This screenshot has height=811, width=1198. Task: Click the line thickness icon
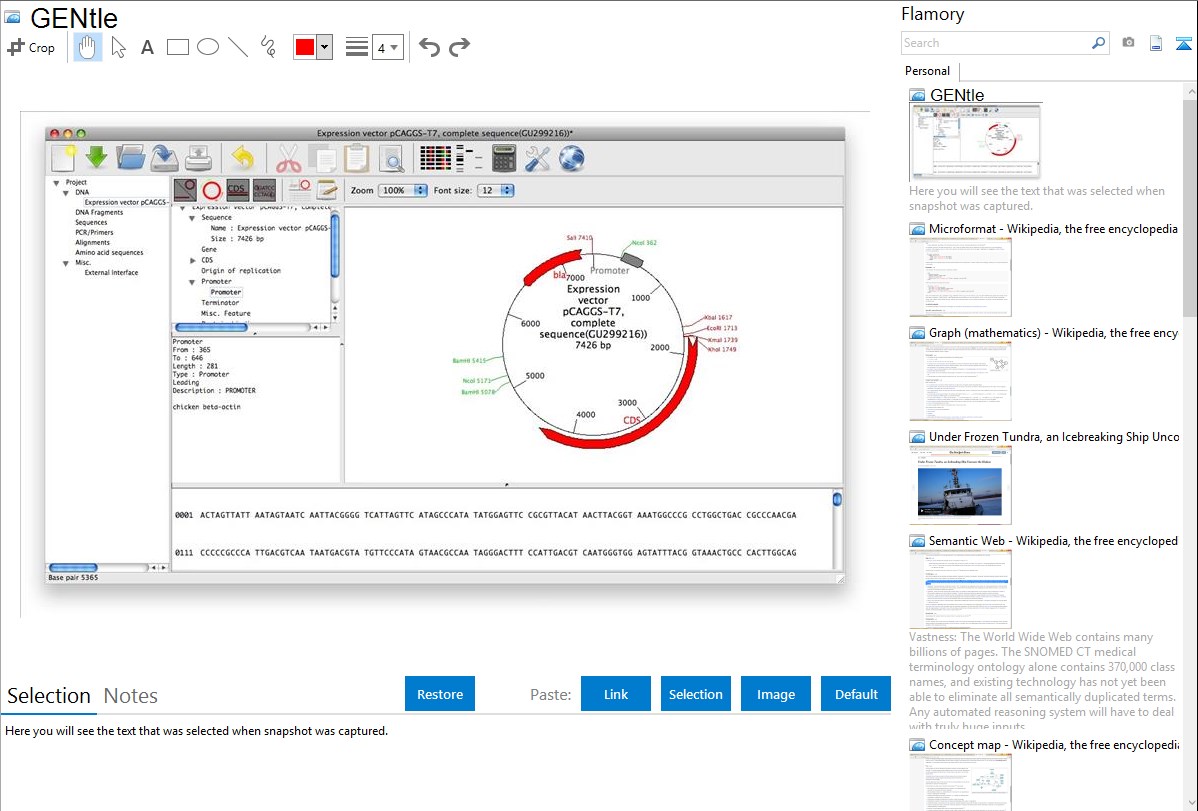pos(357,47)
